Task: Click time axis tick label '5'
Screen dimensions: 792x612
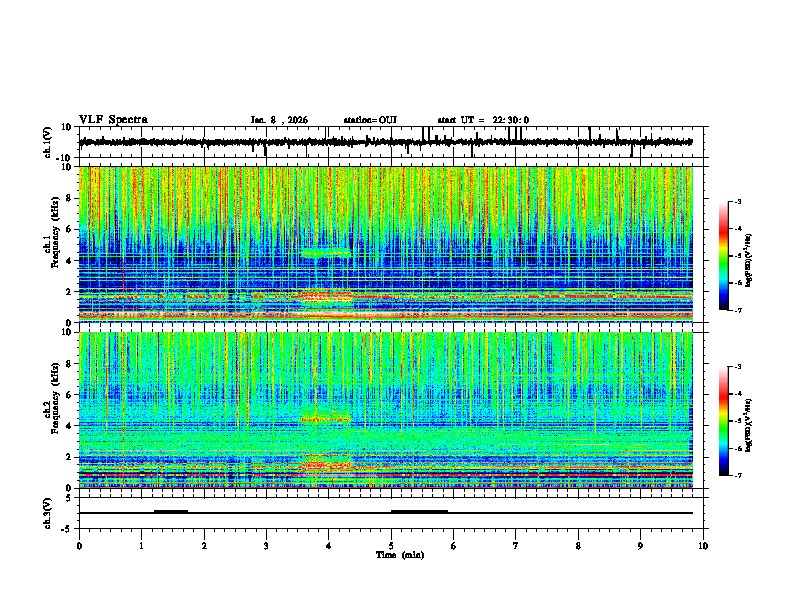Action: [x=391, y=546]
